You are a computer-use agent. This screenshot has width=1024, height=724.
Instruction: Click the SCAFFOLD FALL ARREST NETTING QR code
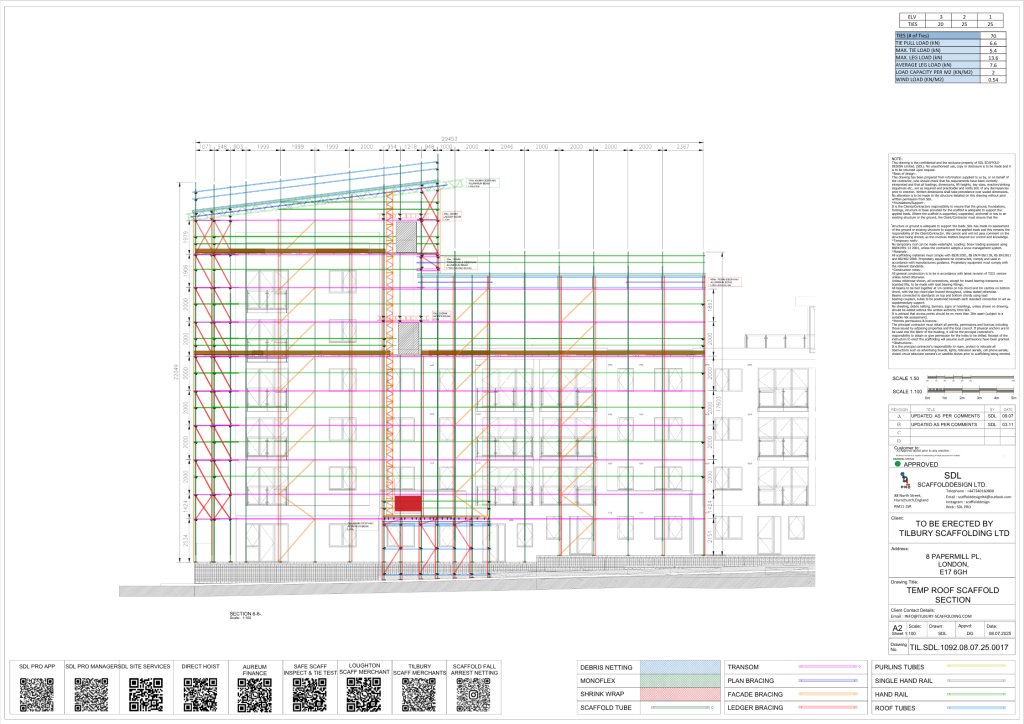(x=473, y=694)
